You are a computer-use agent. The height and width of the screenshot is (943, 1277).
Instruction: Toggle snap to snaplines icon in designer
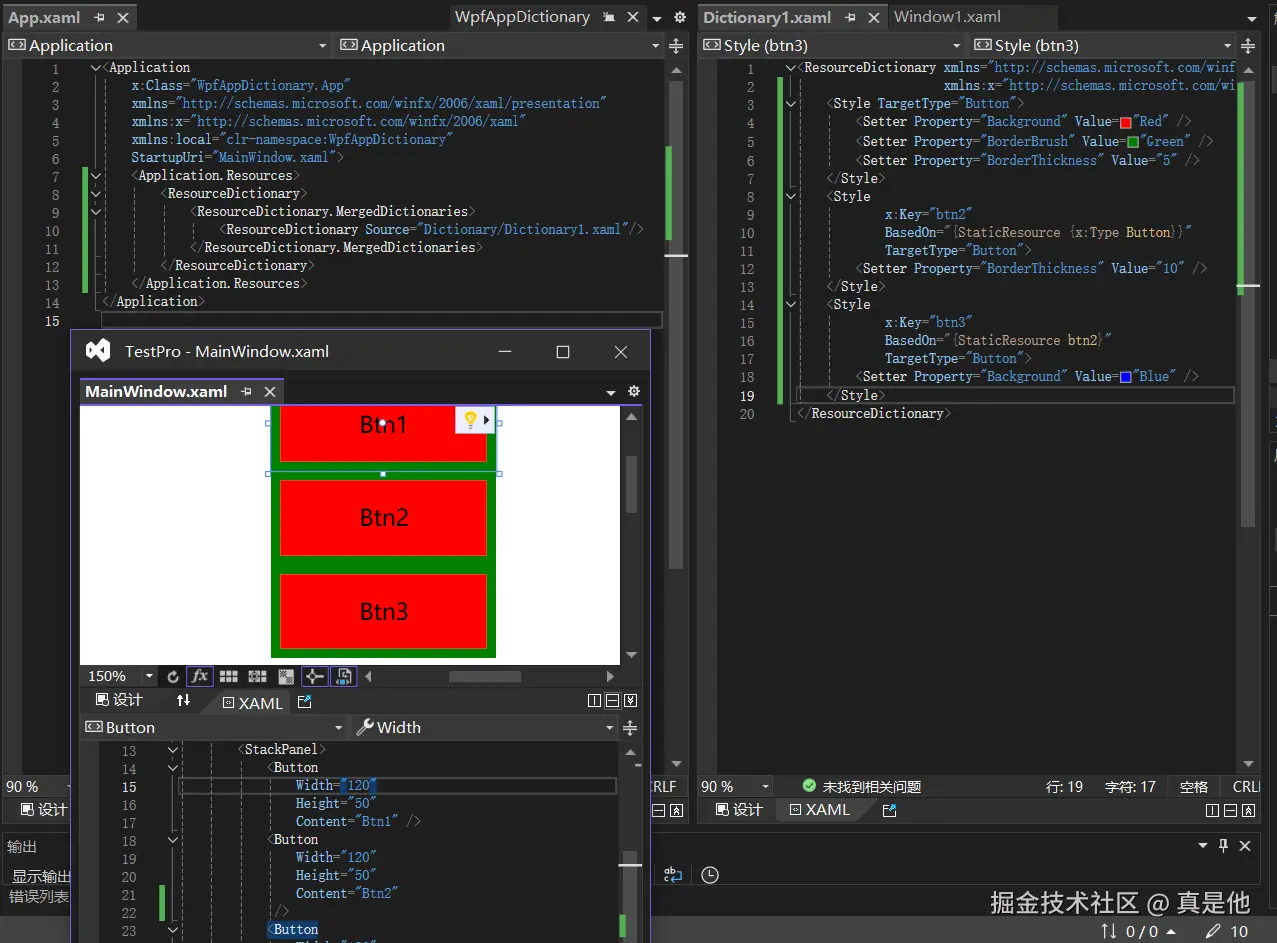[315, 677]
